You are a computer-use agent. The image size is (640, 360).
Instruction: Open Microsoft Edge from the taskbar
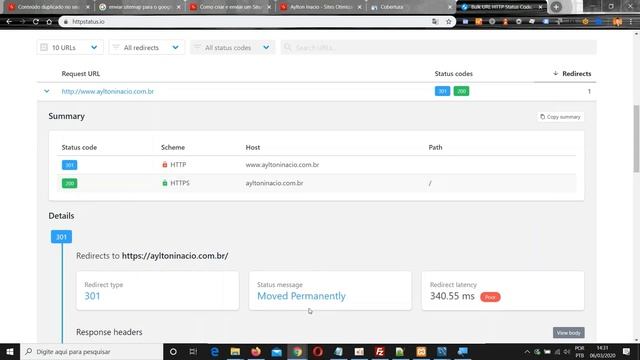coord(214,351)
